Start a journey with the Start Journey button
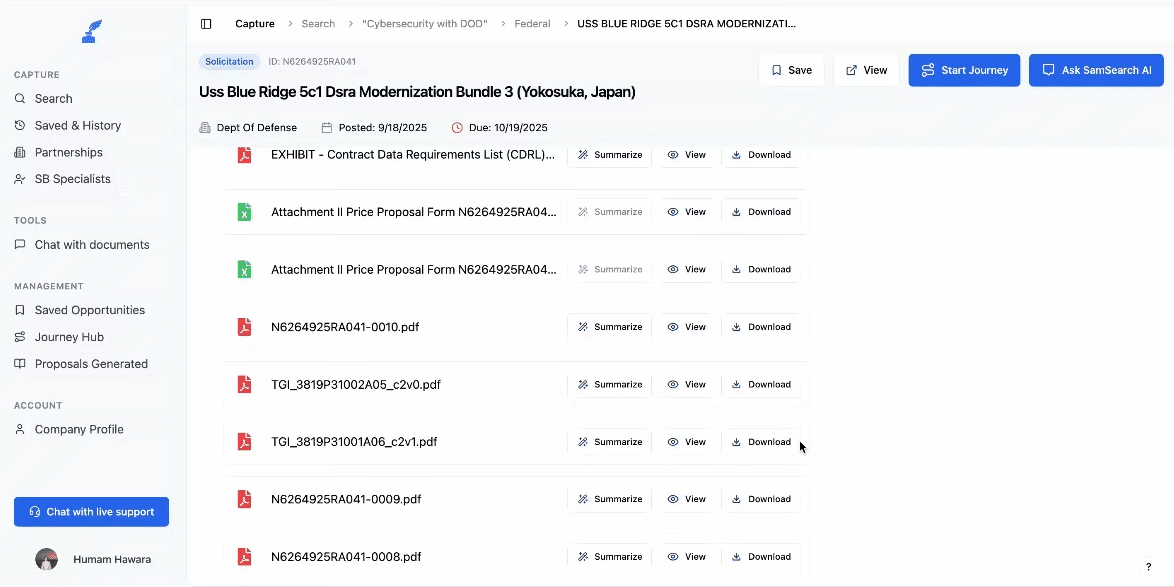 pos(964,70)
